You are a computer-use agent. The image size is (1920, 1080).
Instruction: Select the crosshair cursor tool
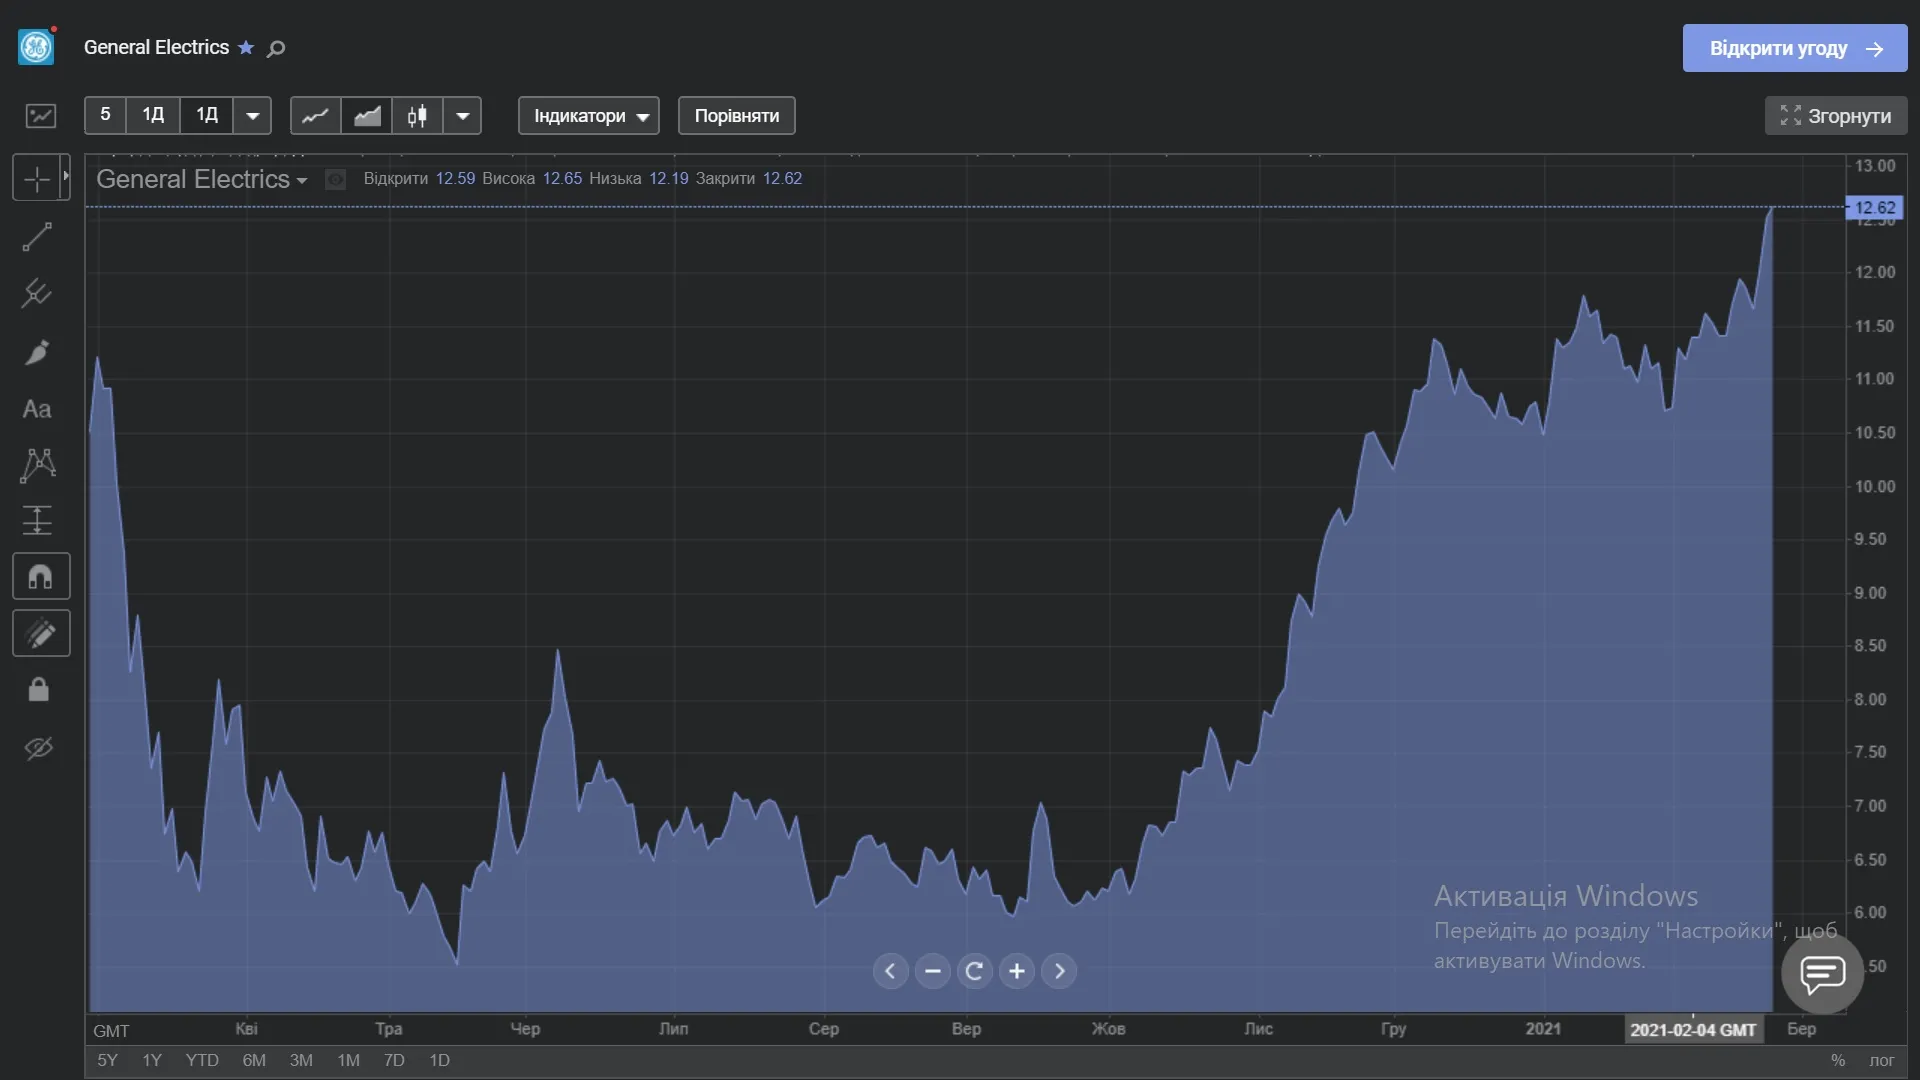coord(36,179)
